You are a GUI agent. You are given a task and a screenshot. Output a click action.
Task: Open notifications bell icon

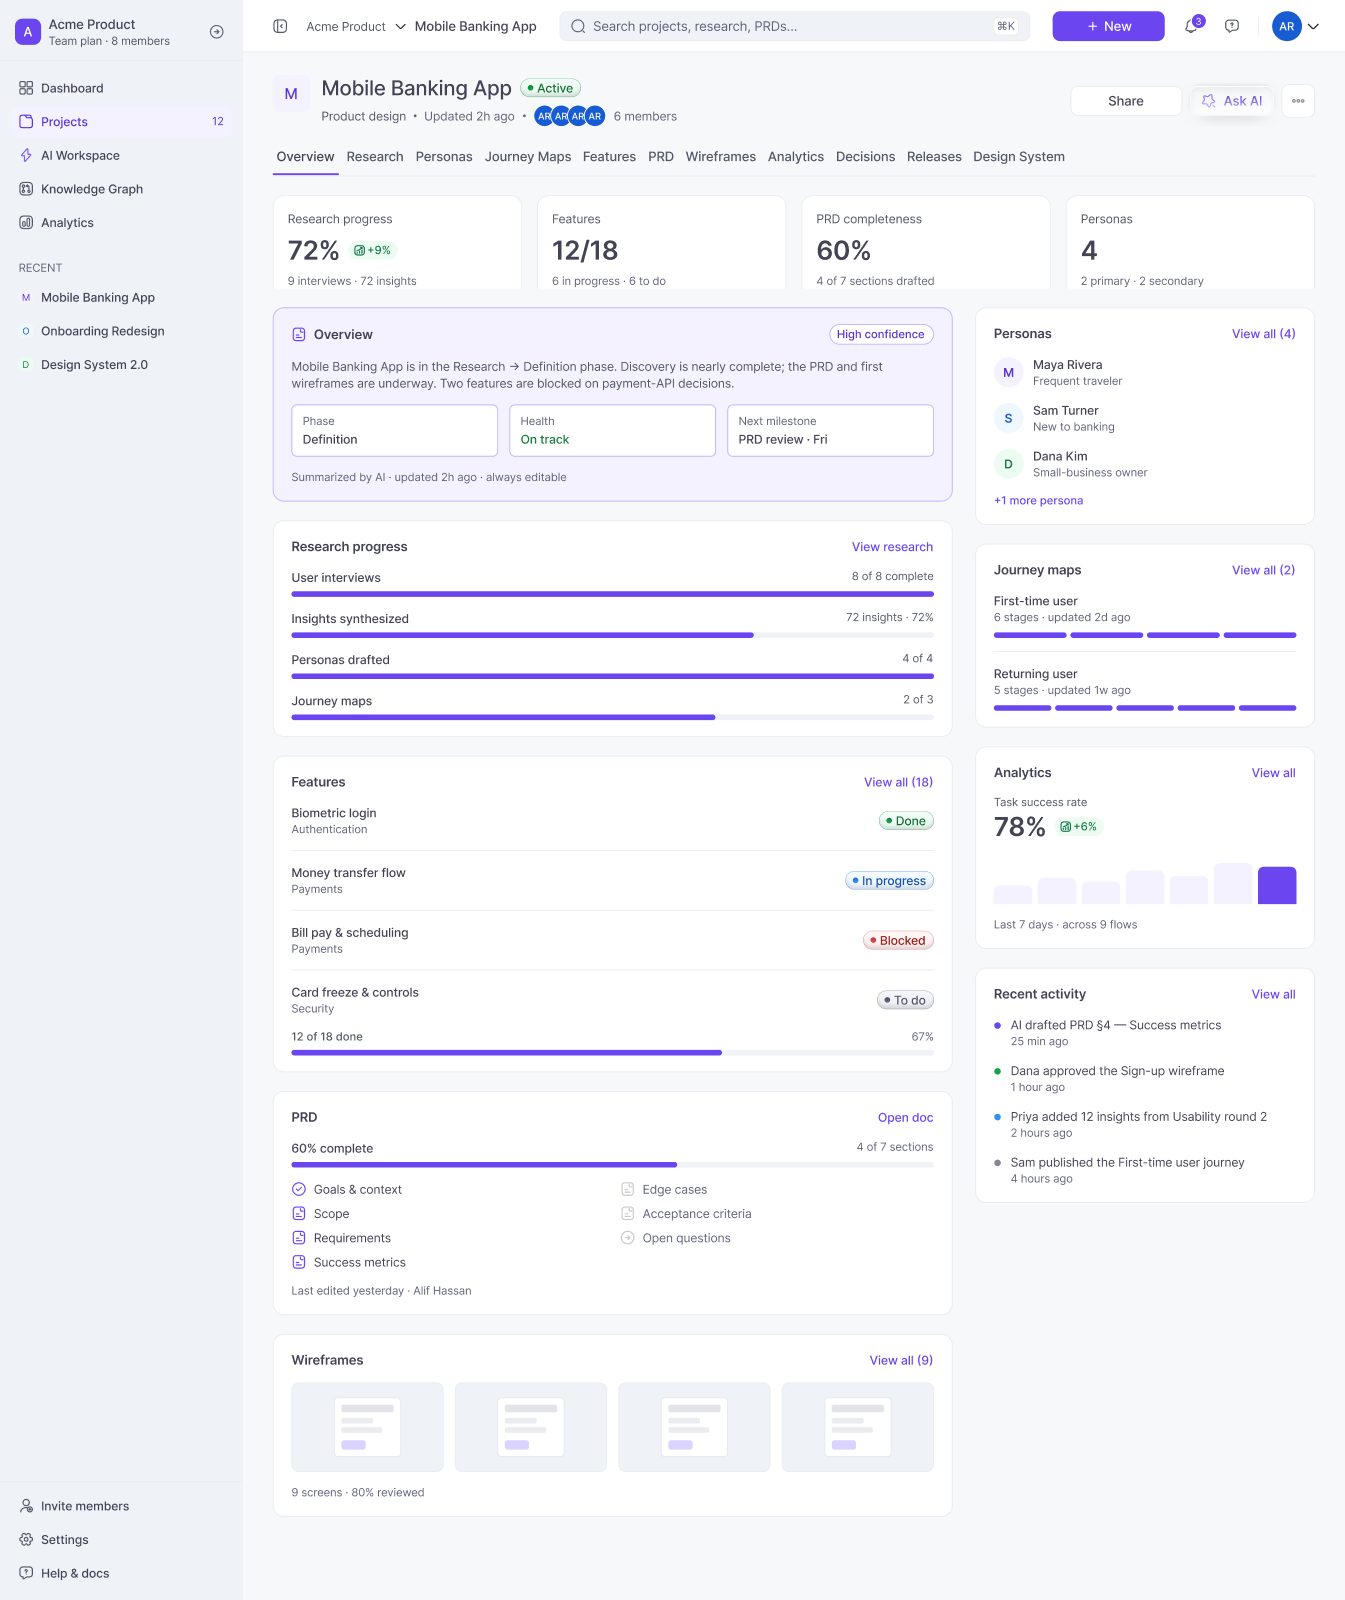(x=1191, y=26)
